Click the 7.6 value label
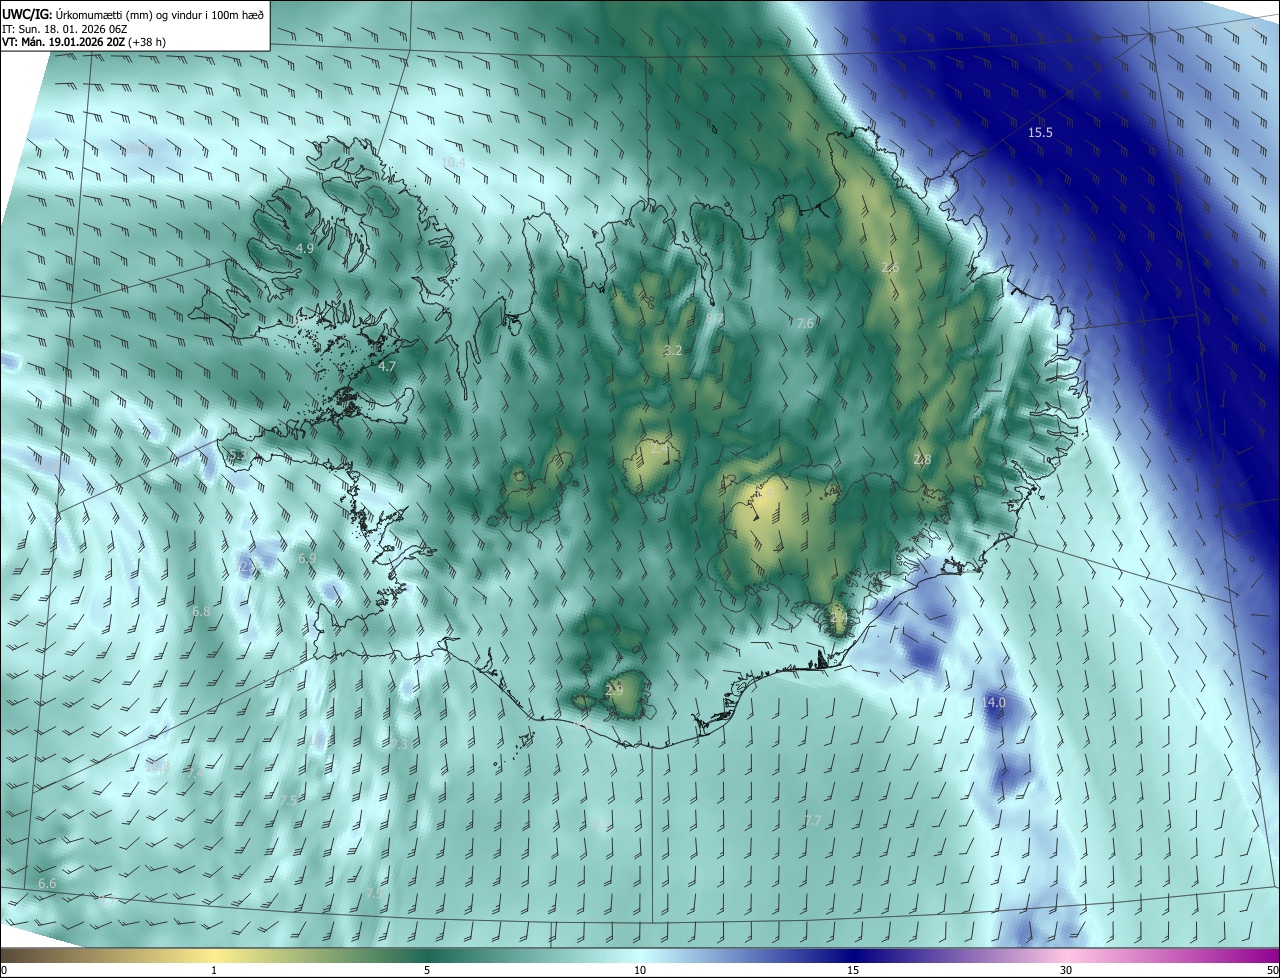The width and height of the screenshot is (1280, 978). pos(805,323)
